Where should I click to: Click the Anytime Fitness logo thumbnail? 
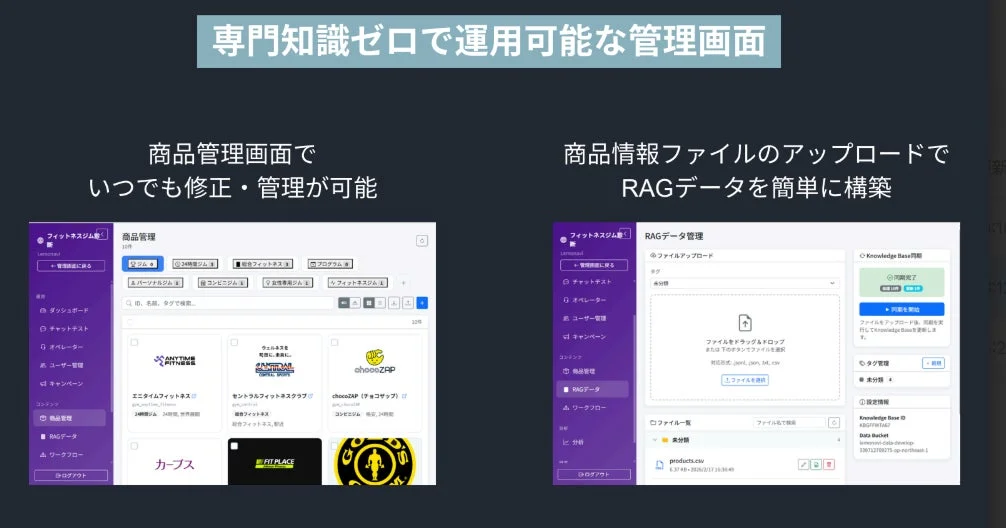(175, 361)
